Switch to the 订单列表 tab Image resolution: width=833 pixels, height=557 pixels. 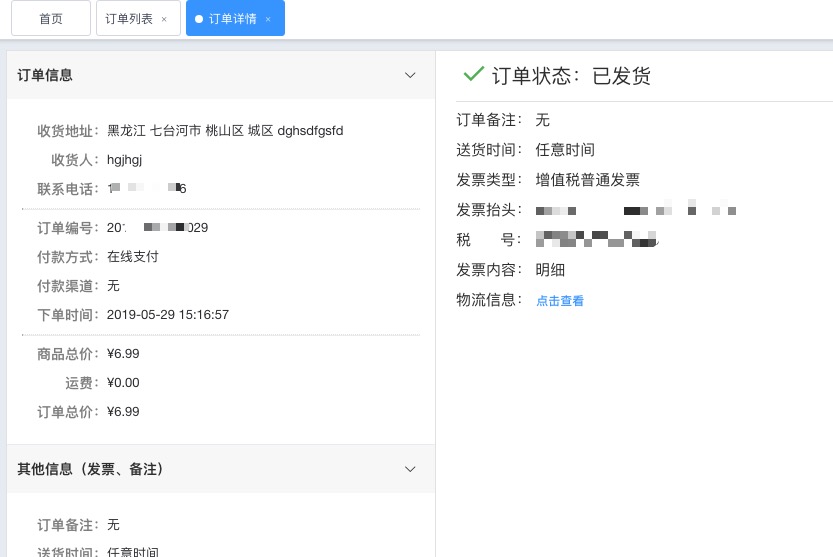pyautogui.click(x=129, y=19)
